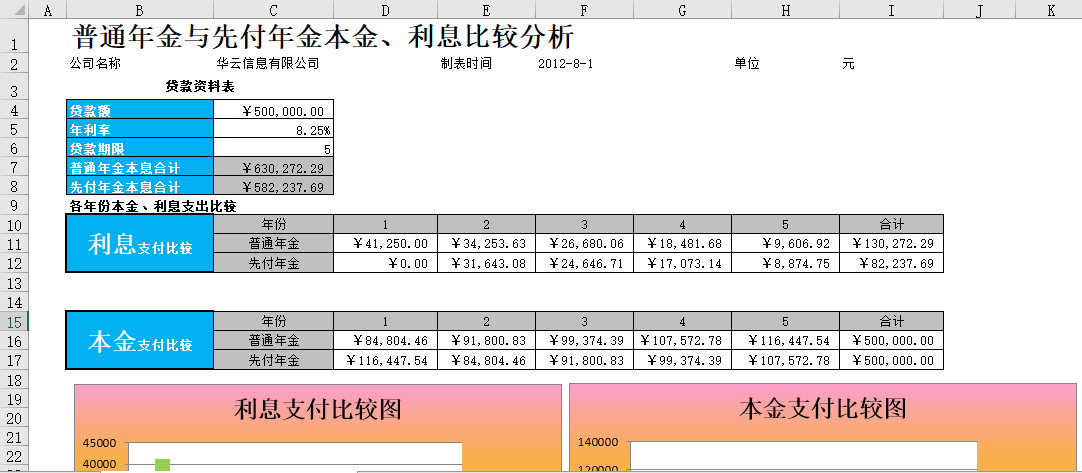1082x473 pixels.
Task: Select the blue 本金支付比较 merged cell
Action: click(x=139, y=342)
